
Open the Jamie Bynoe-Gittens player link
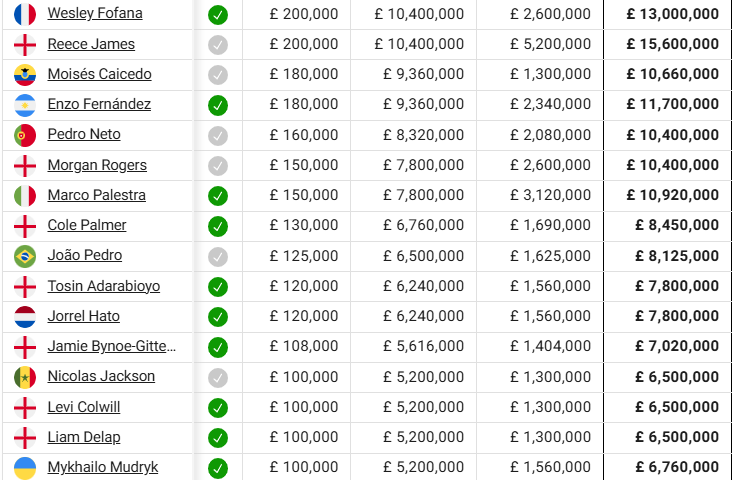pos(112,346)
